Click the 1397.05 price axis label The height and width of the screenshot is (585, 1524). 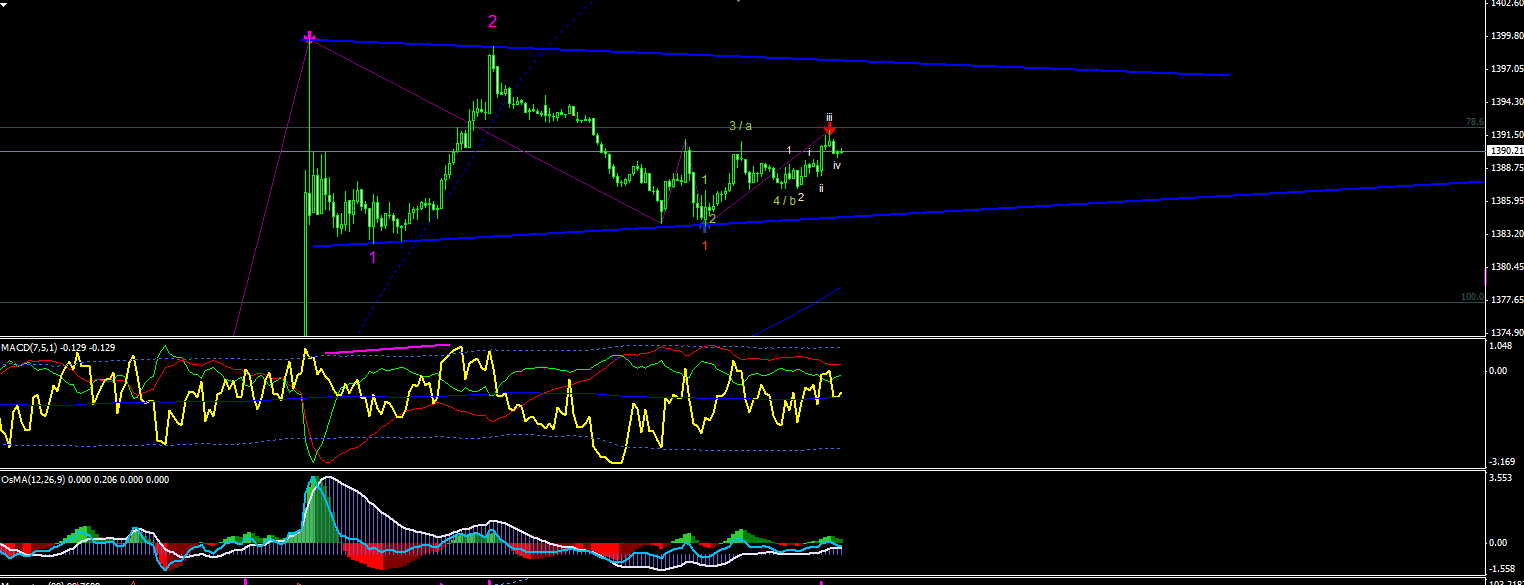coord(1506,69)
